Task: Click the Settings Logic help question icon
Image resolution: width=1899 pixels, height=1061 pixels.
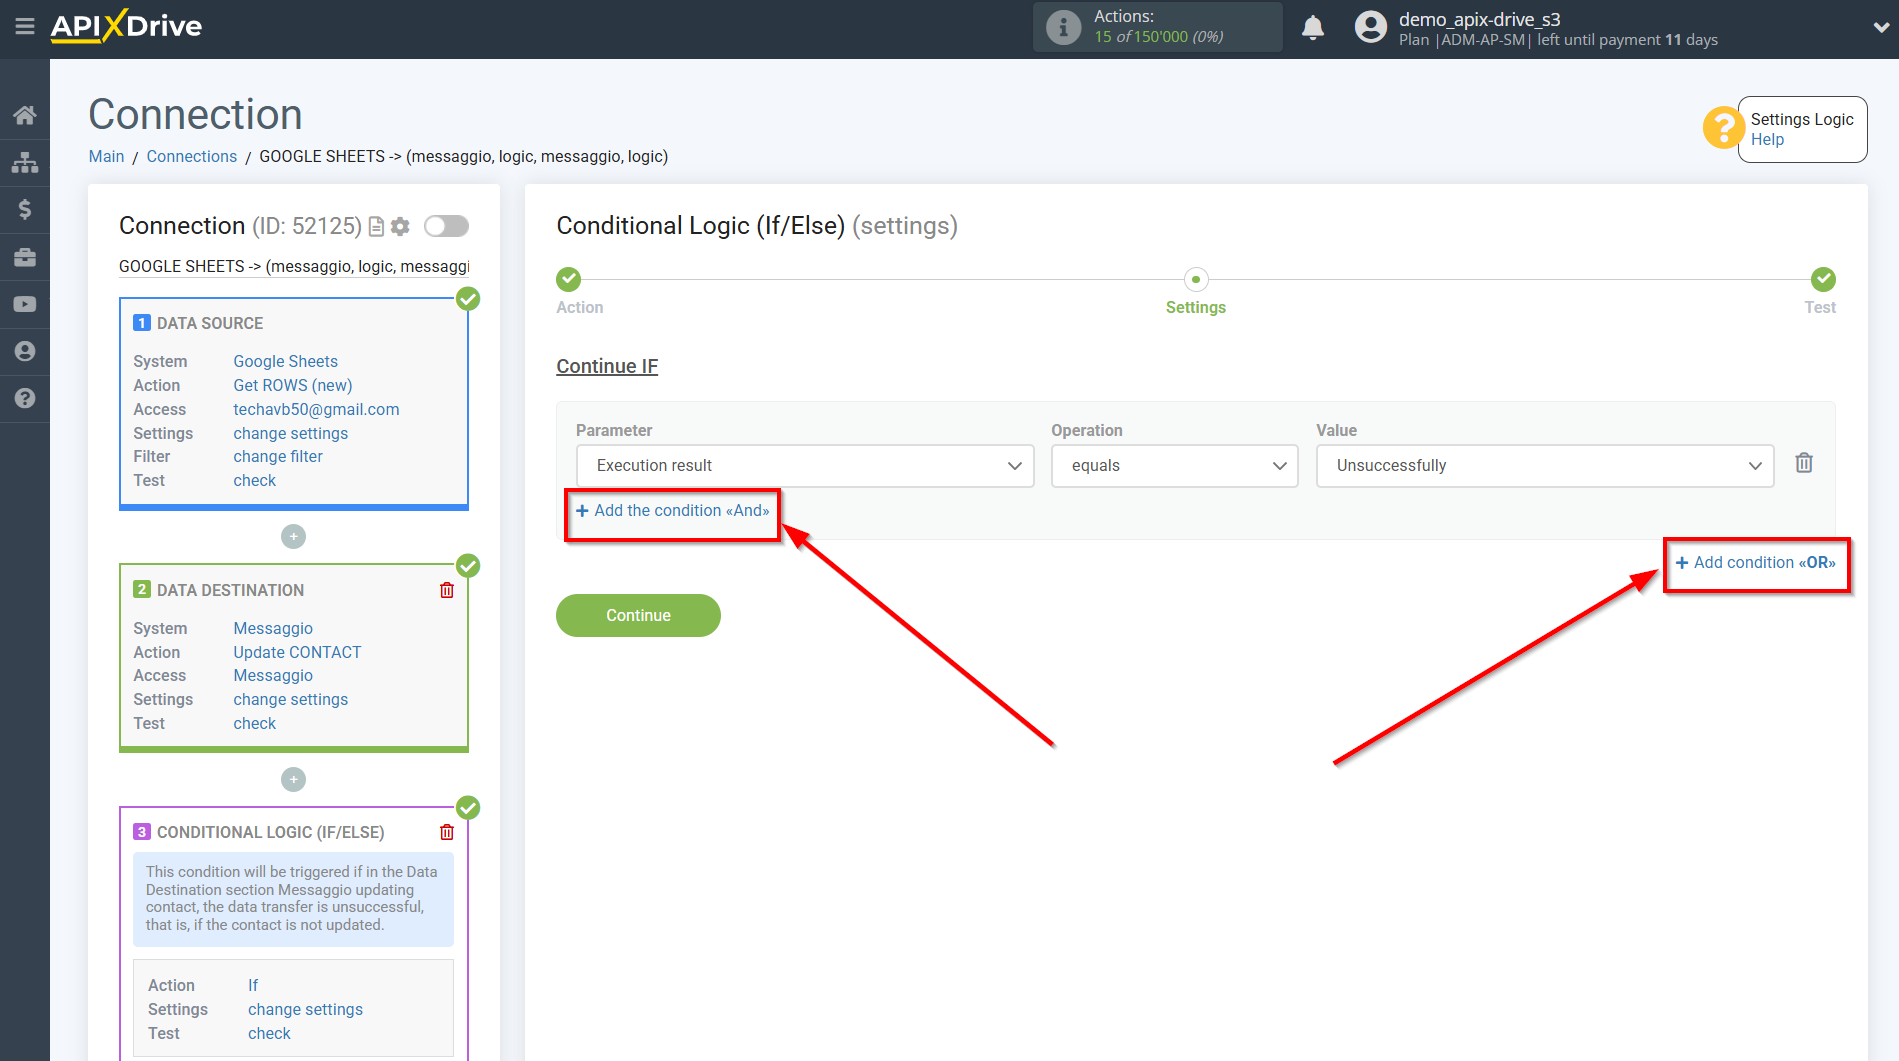Action: (1723, 128)
